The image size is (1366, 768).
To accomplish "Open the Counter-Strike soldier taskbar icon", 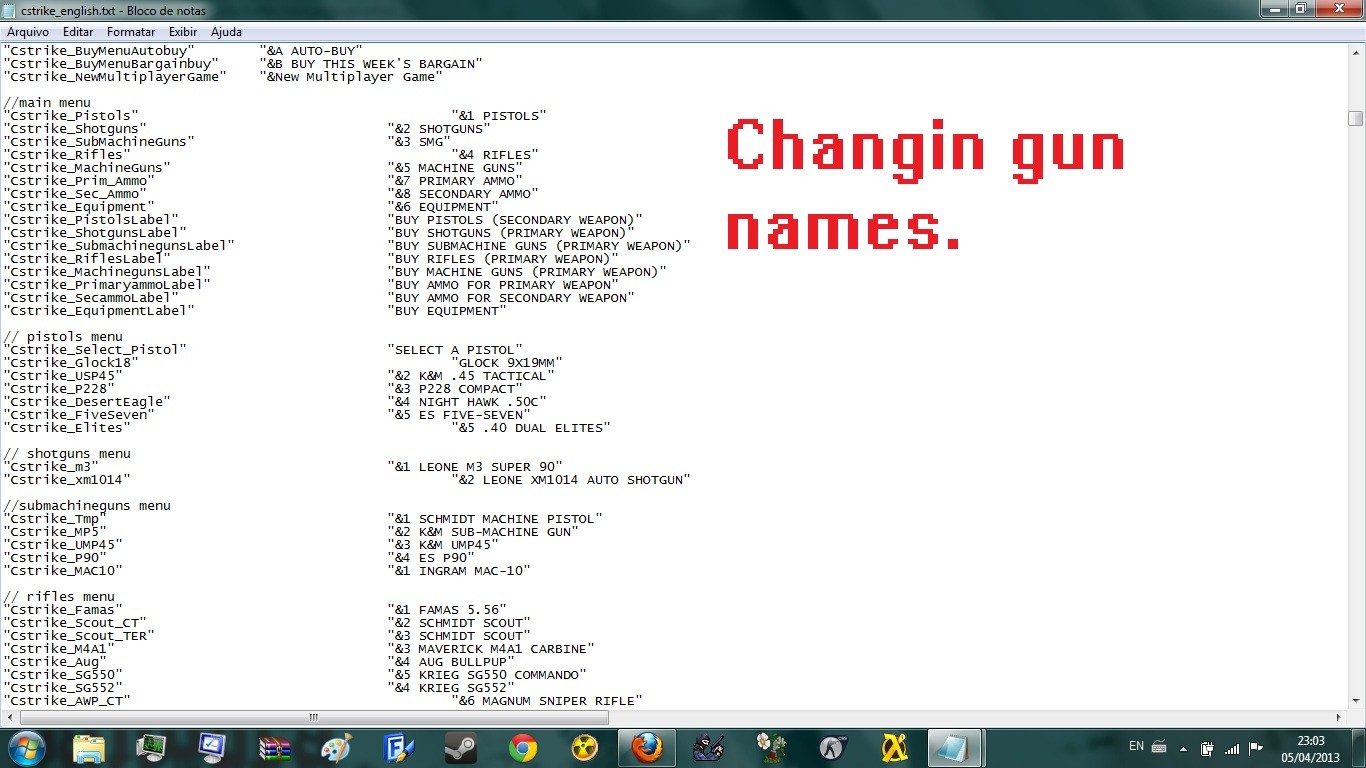I will coord(709,747).
